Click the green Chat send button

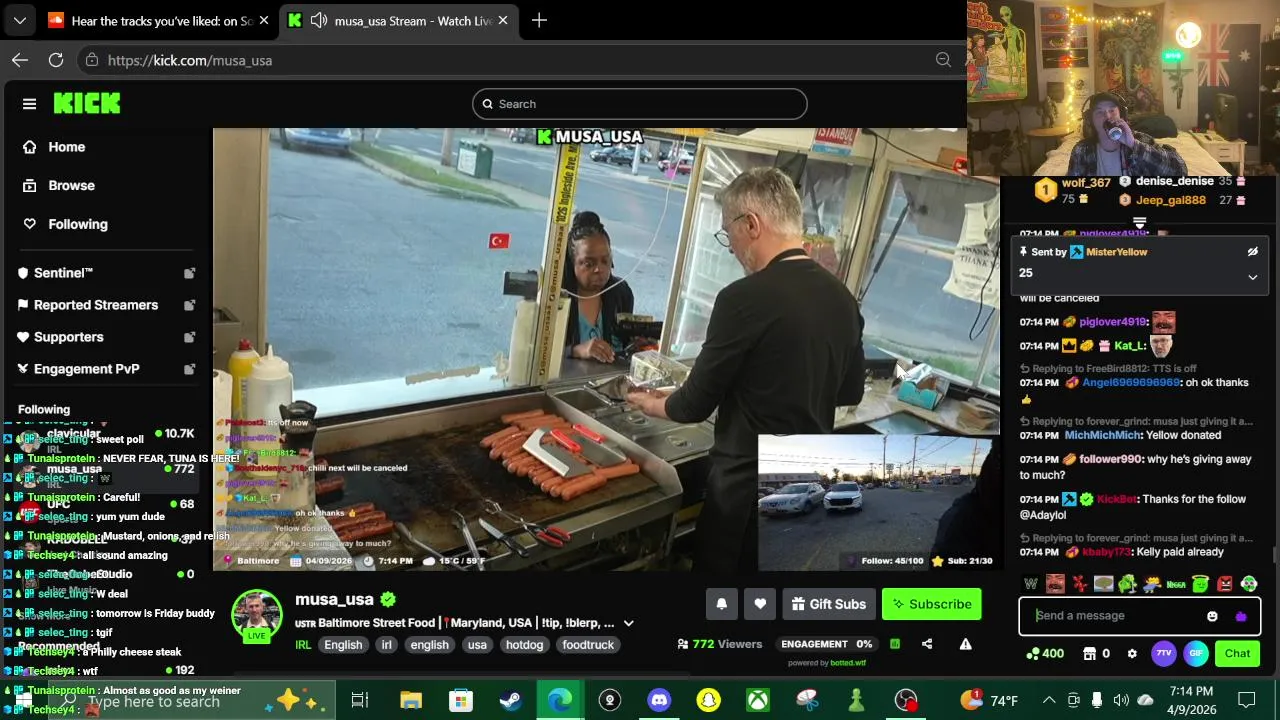click(1237, 654)
